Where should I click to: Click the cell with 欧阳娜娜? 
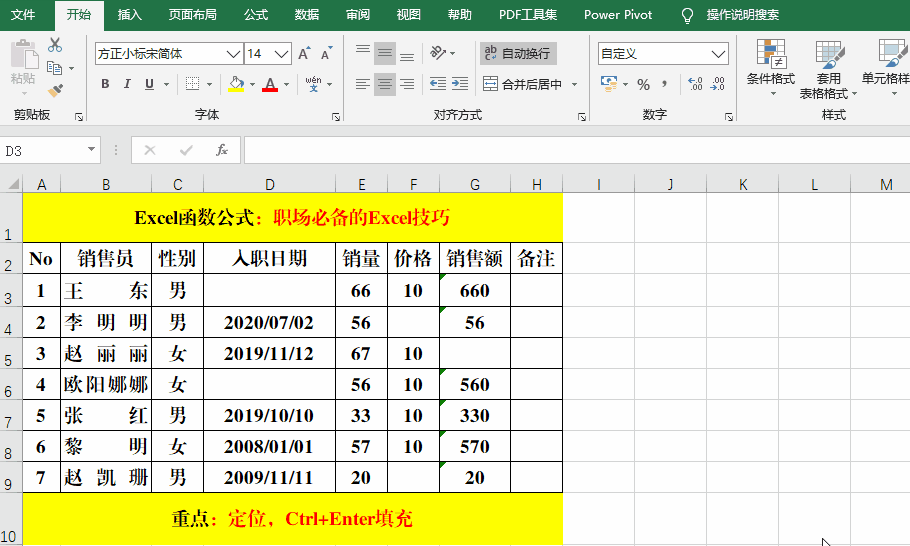click(106, 385)
